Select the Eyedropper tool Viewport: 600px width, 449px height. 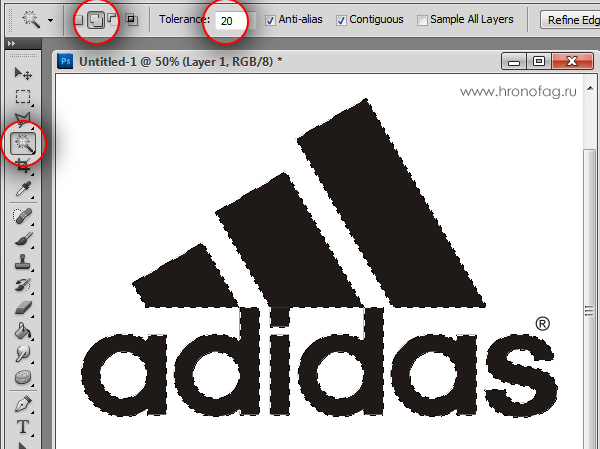[23, 189]
